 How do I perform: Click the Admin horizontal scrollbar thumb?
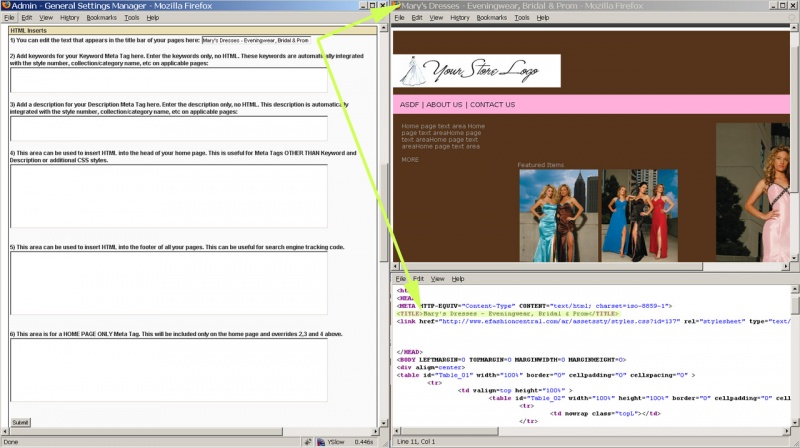click(x=145, y=432)
